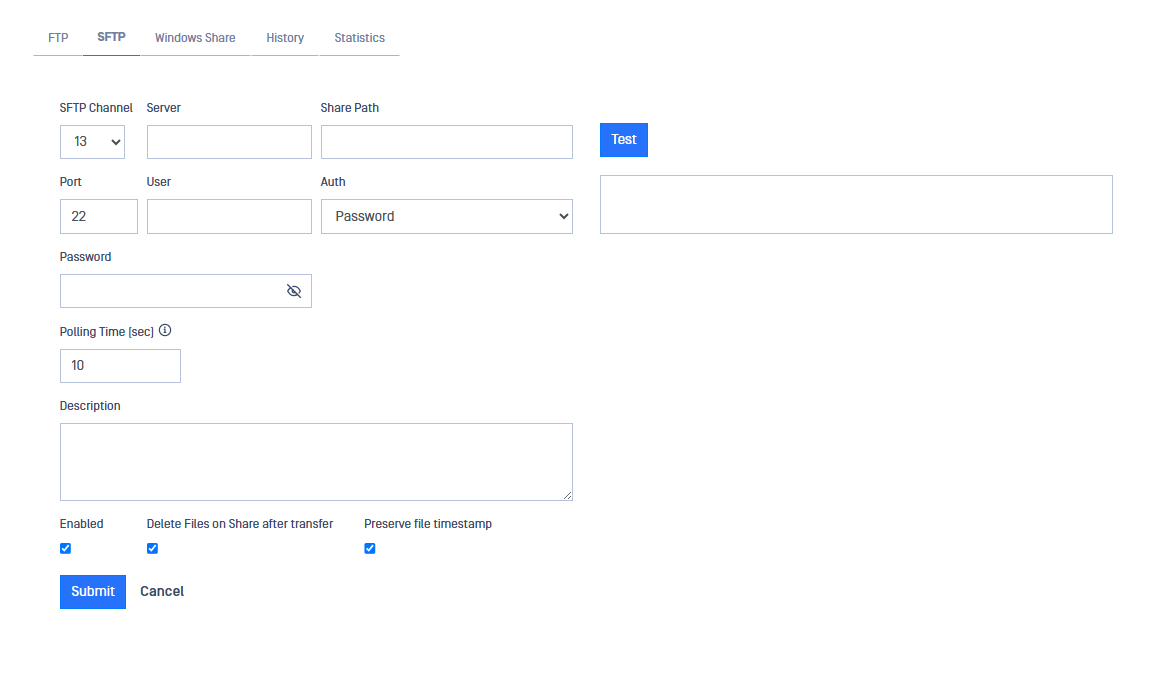
Task: Select the Port field containing 22
Action: click(x=99, y=216)
